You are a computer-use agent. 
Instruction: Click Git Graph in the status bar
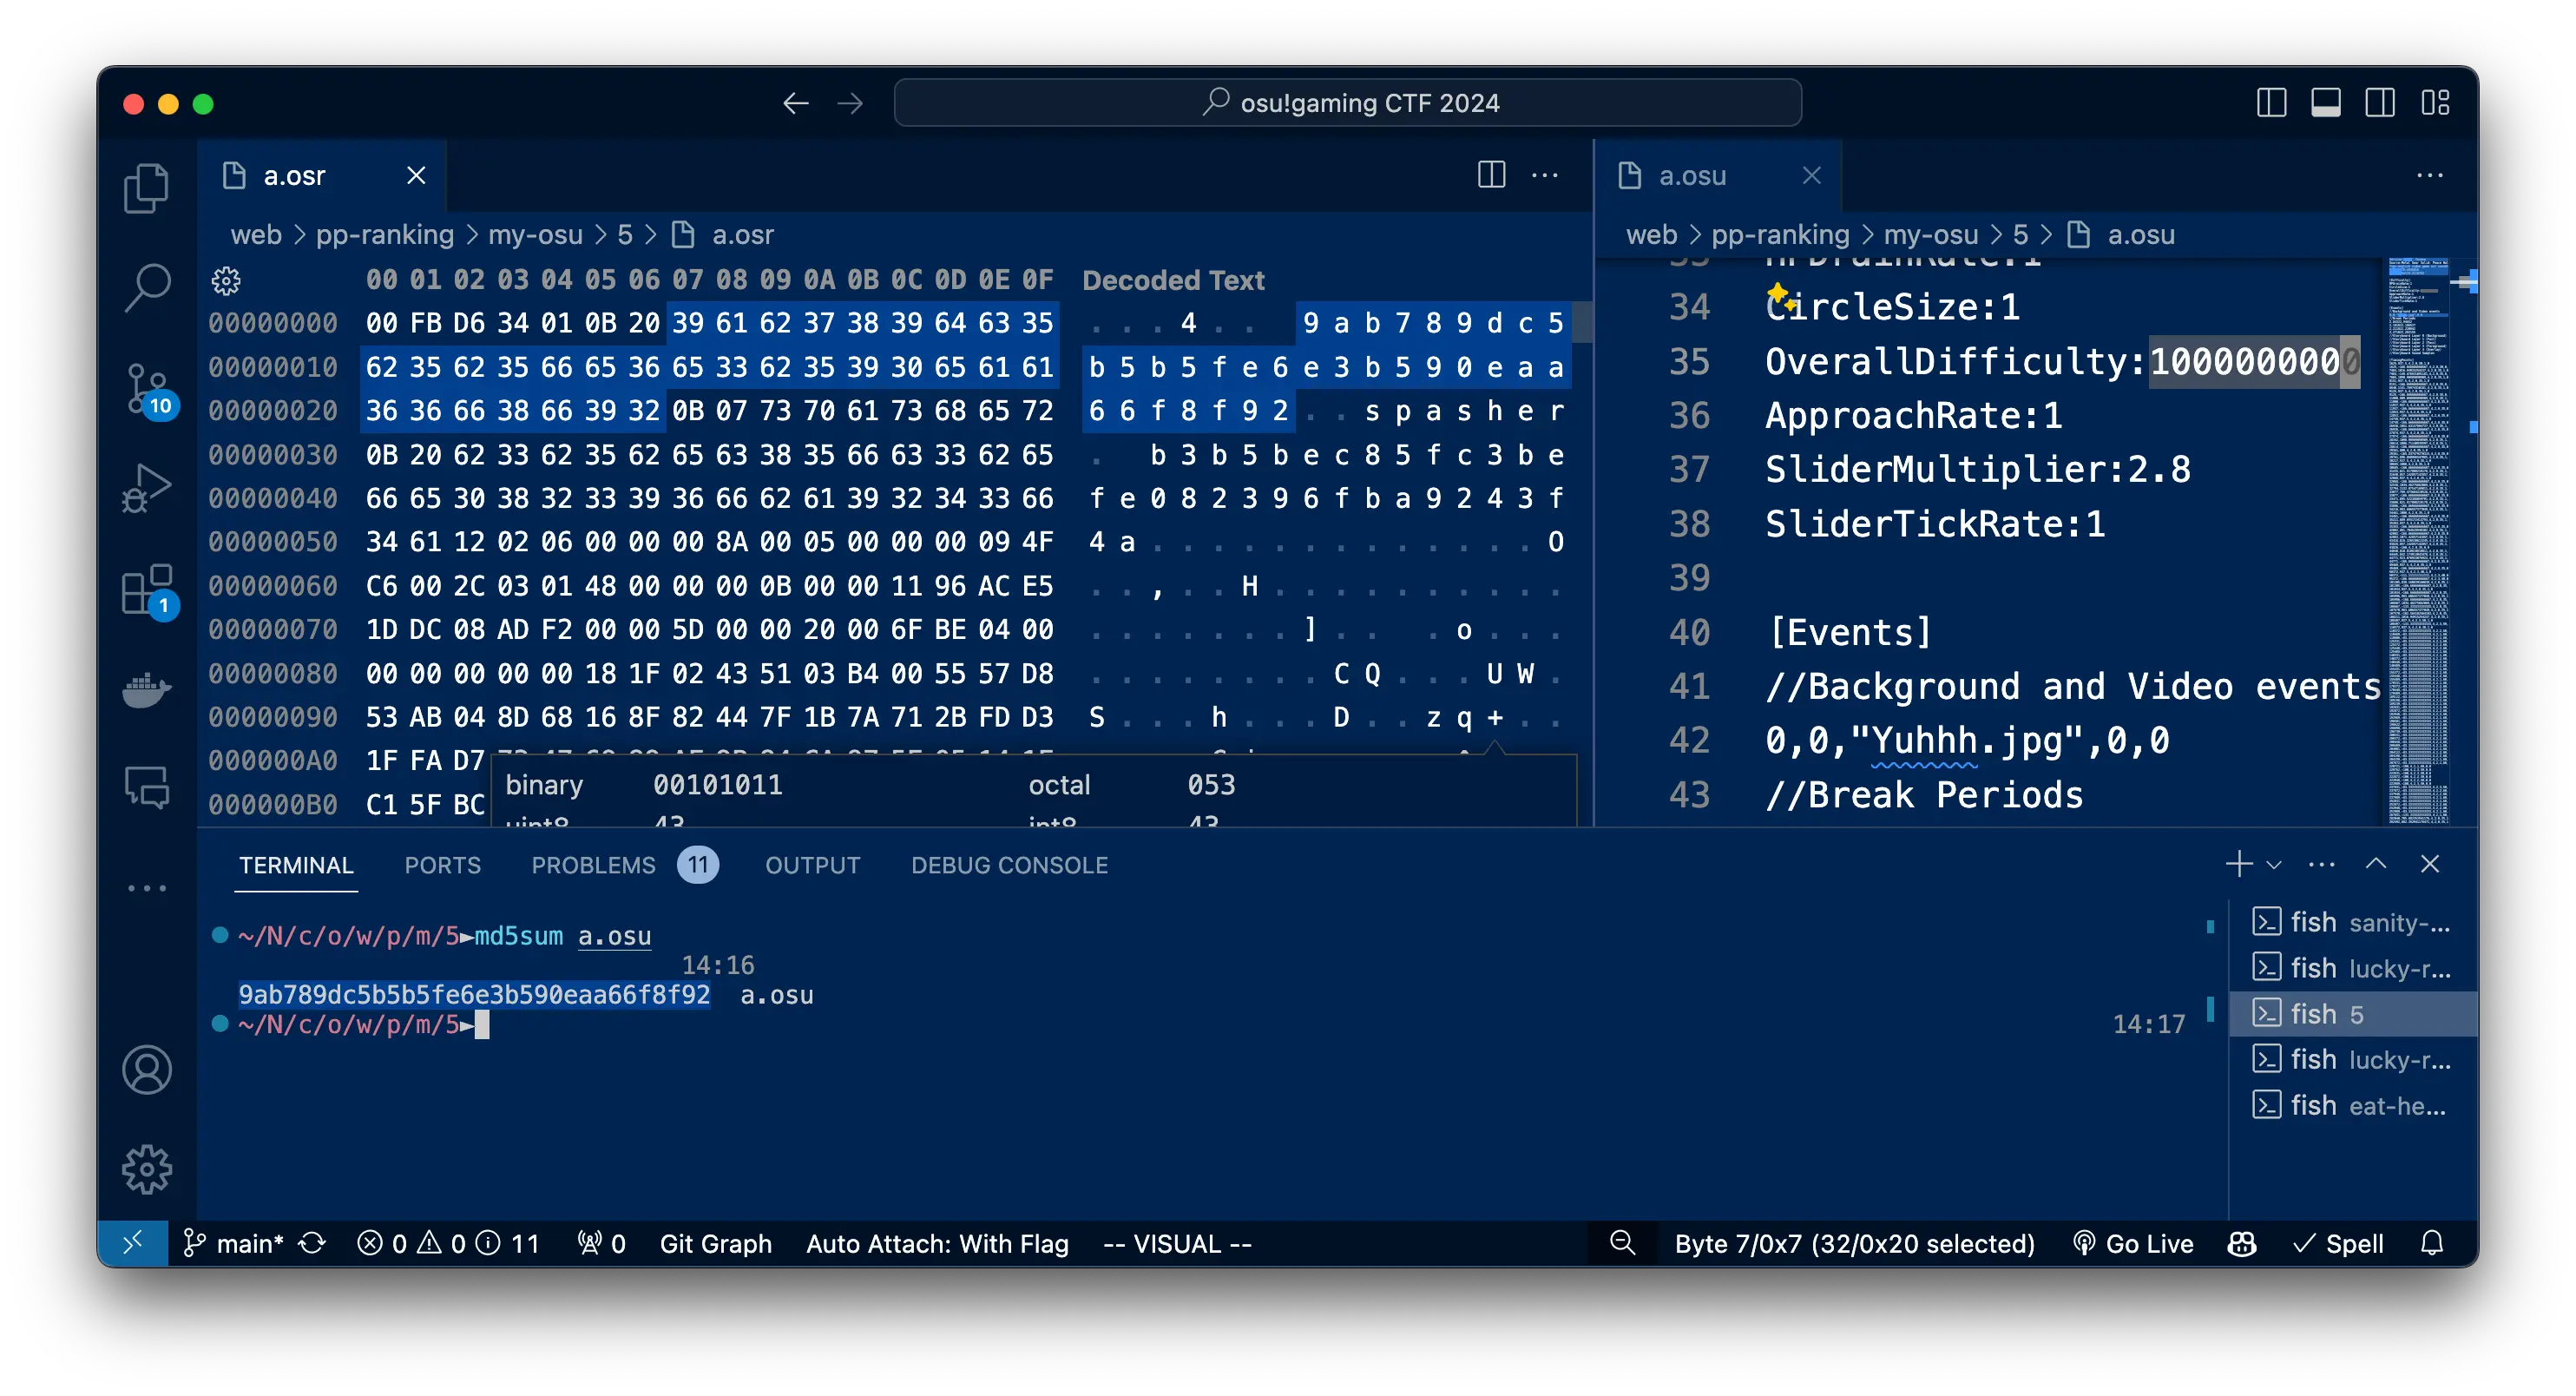tap(715, 1243)
